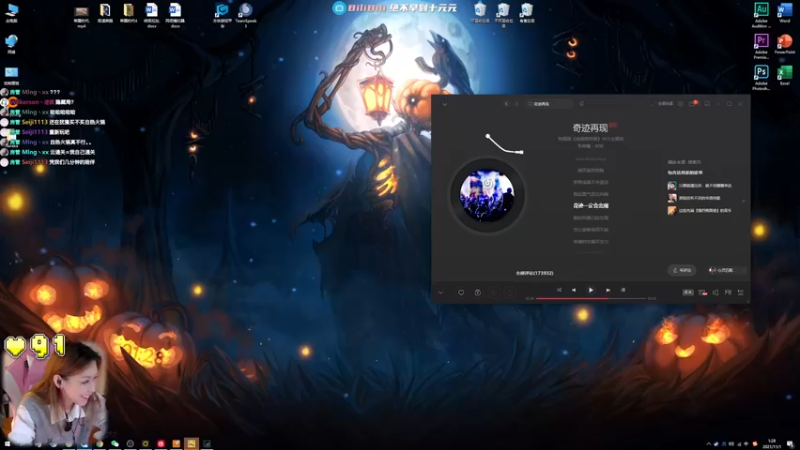
Task: Open the listen together icon
Action: (x=728, y=292)
